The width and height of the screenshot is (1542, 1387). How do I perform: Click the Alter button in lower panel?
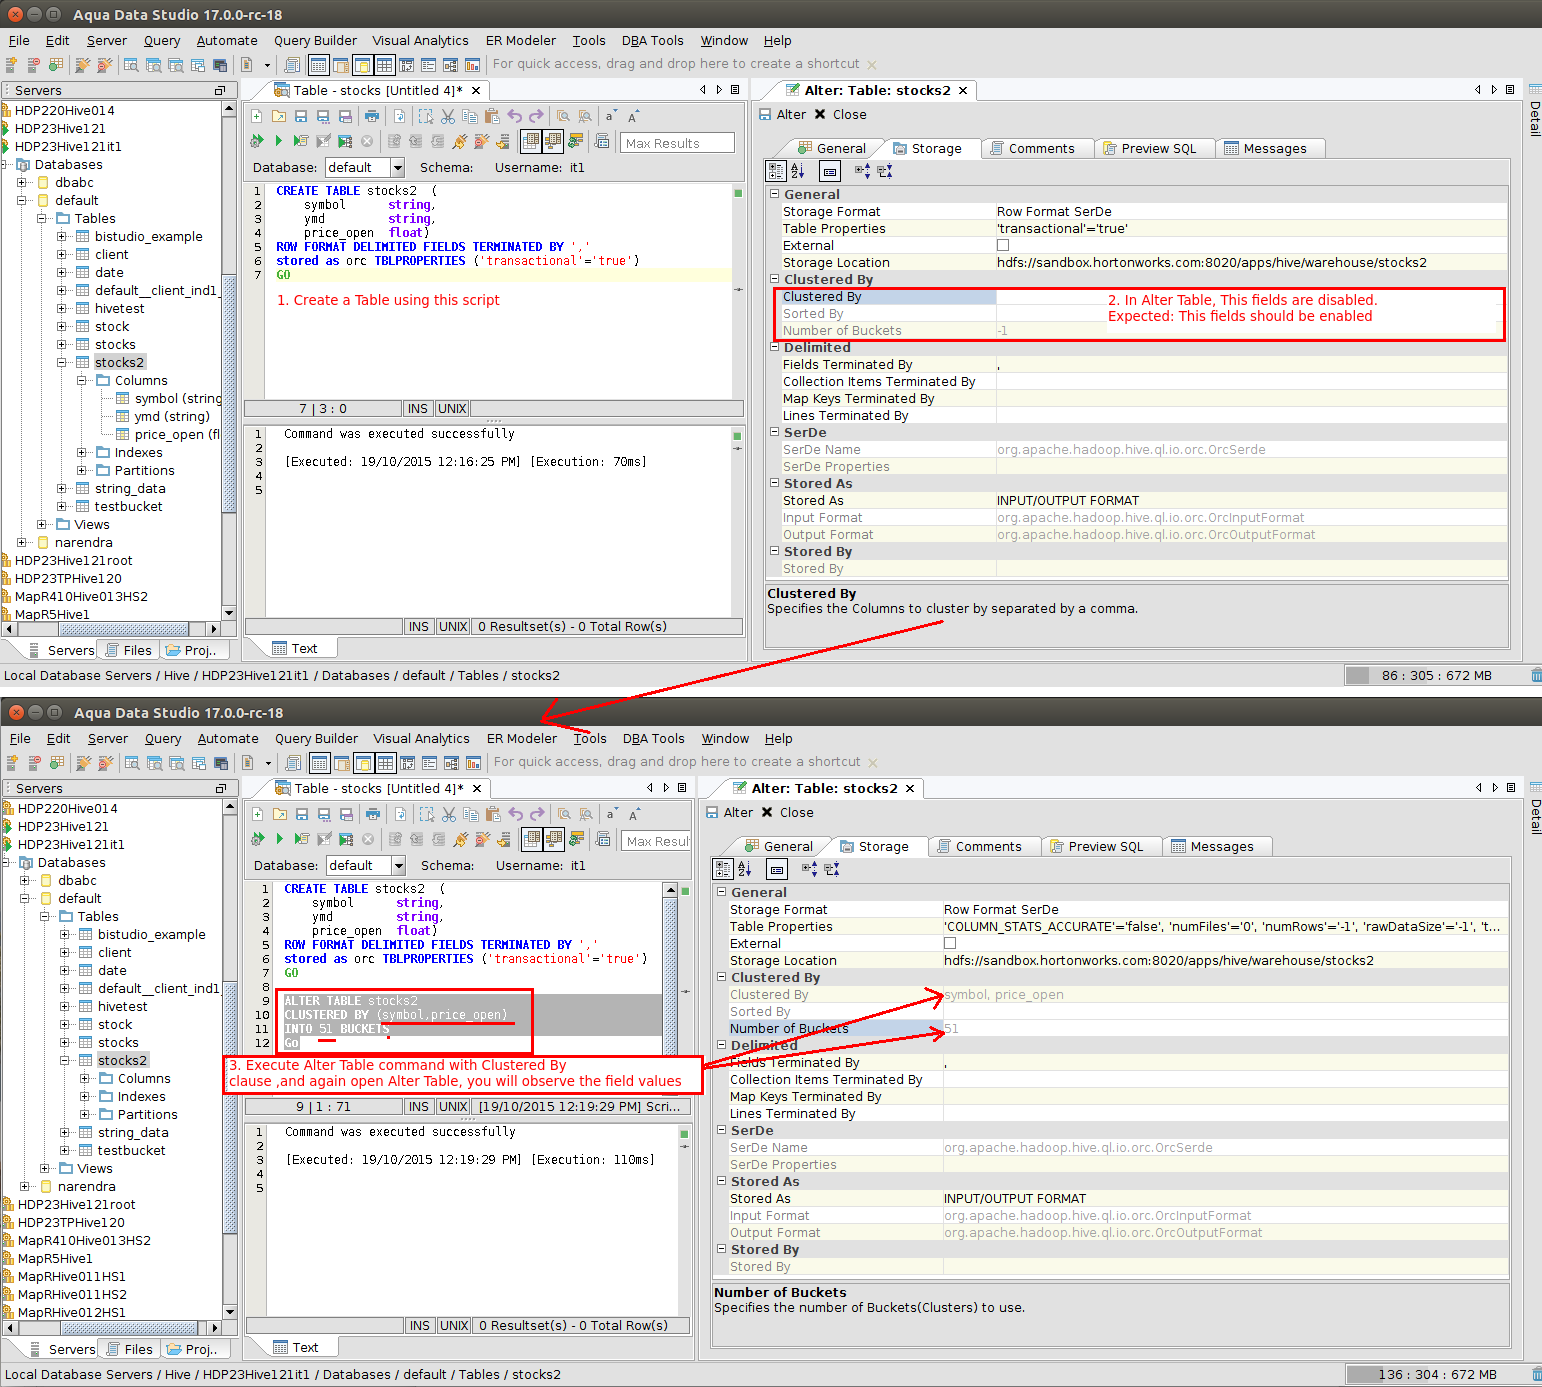tap(730, 812)
